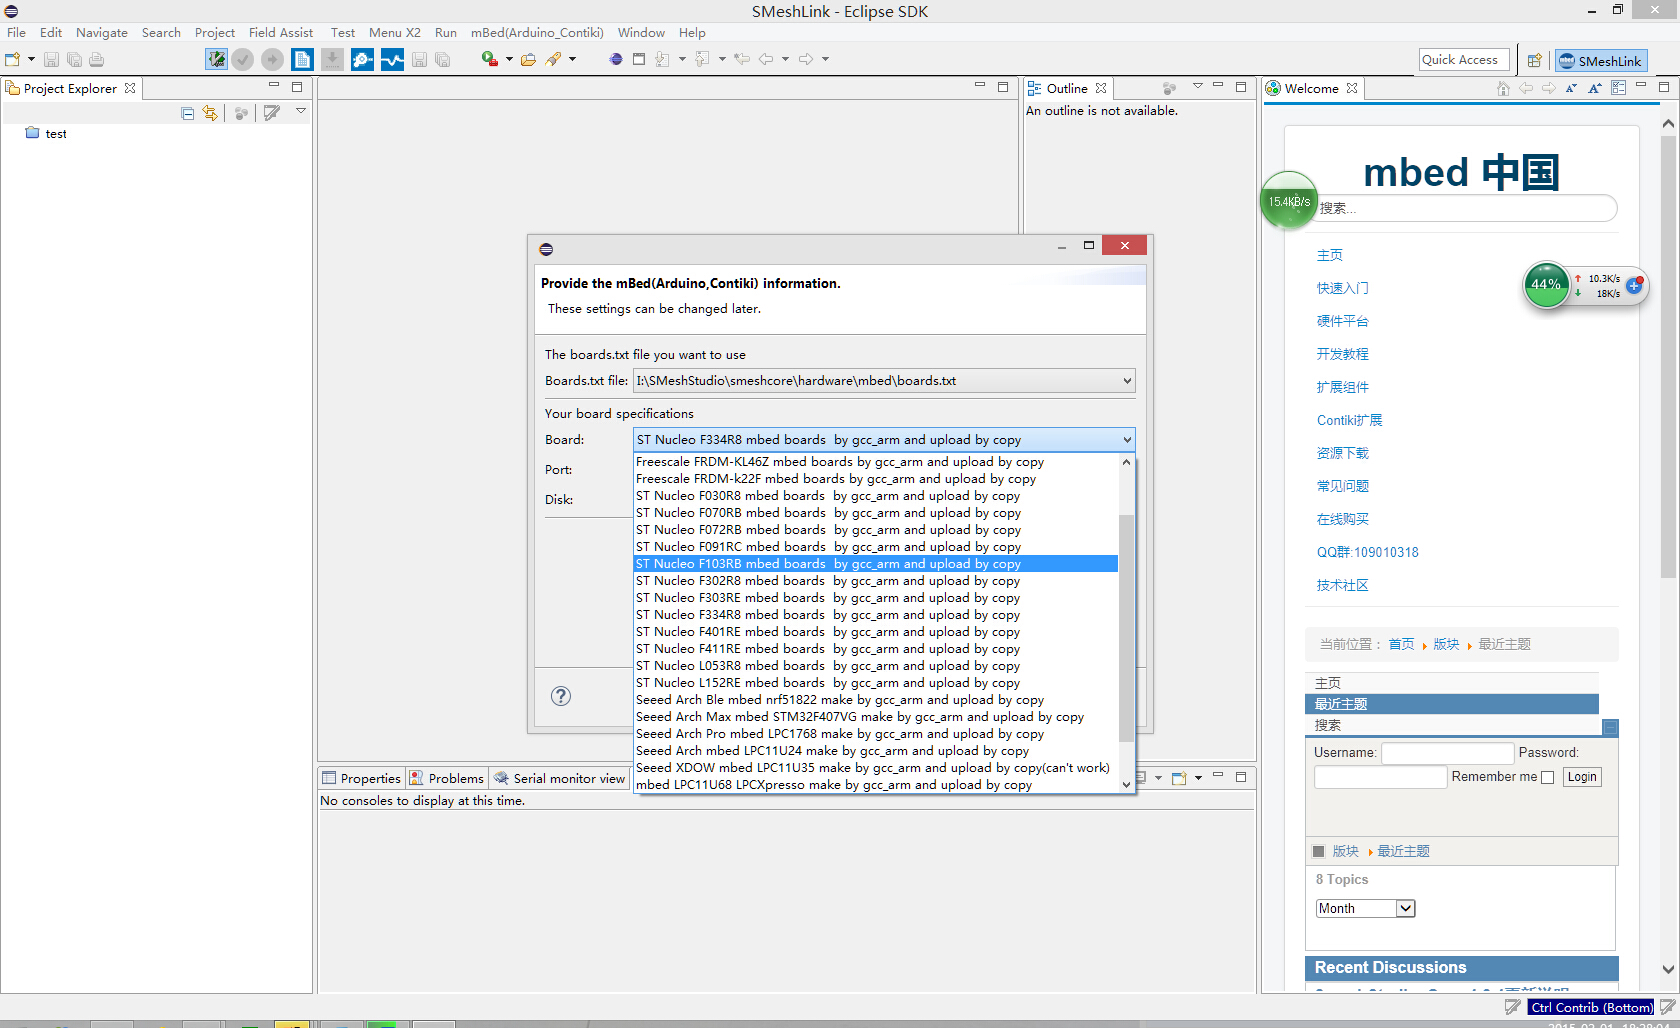This screenshot has width=1680, height=1028.
Task: Close the Outline view tab
Action: pyautogui.click(x=1101, y=88)
